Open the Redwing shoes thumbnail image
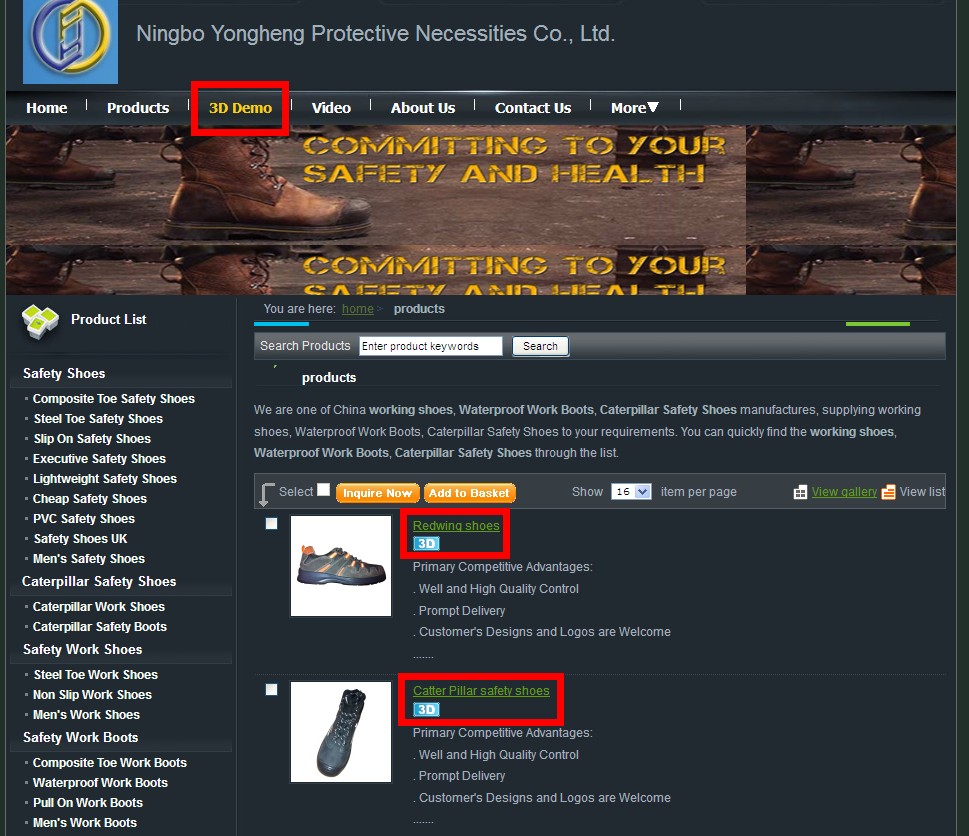Image resolution: width=969 pixels, height=836 pixels. click(x=341, y=566)
